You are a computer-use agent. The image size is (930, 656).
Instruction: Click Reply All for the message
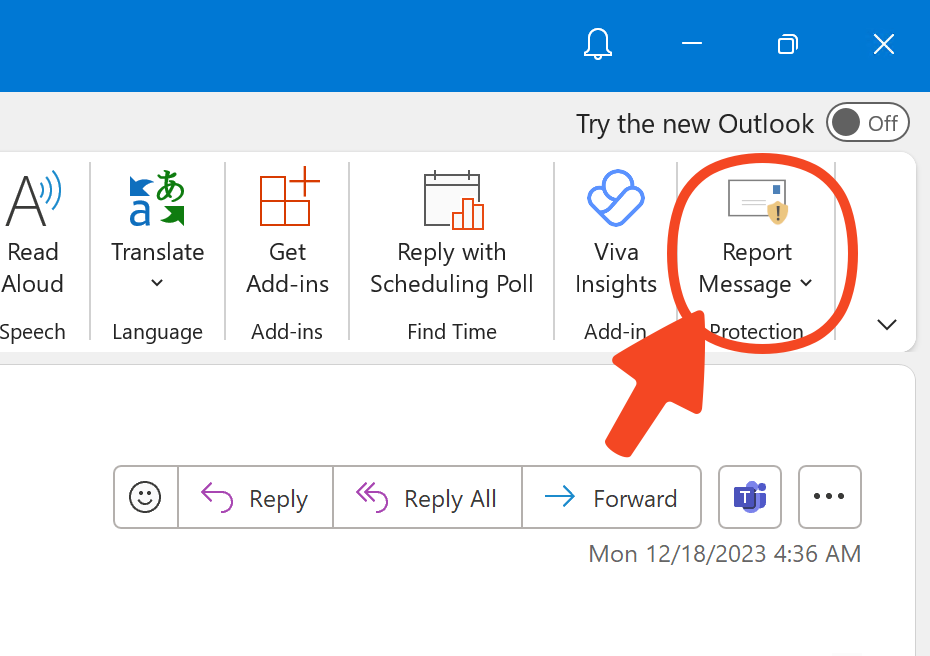pyautogui.click(x=427, y=497)
